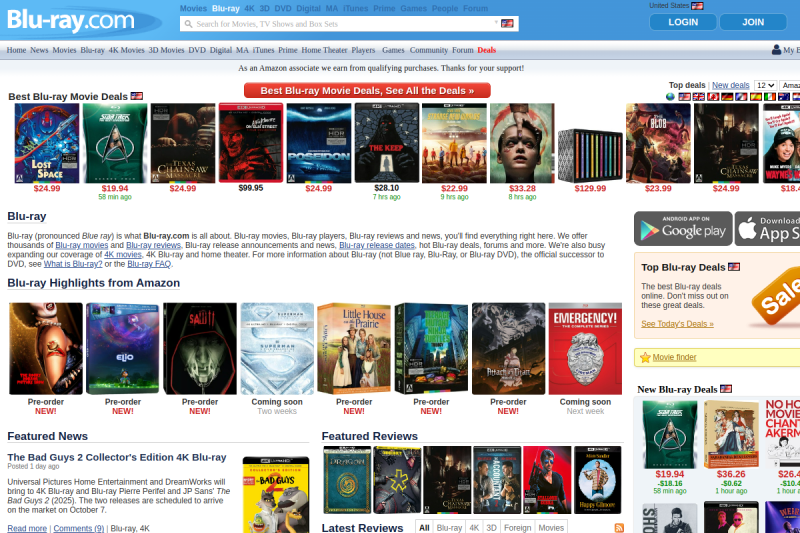
Task: Open the Lost in Space deal cover
Action: point(47,143)
